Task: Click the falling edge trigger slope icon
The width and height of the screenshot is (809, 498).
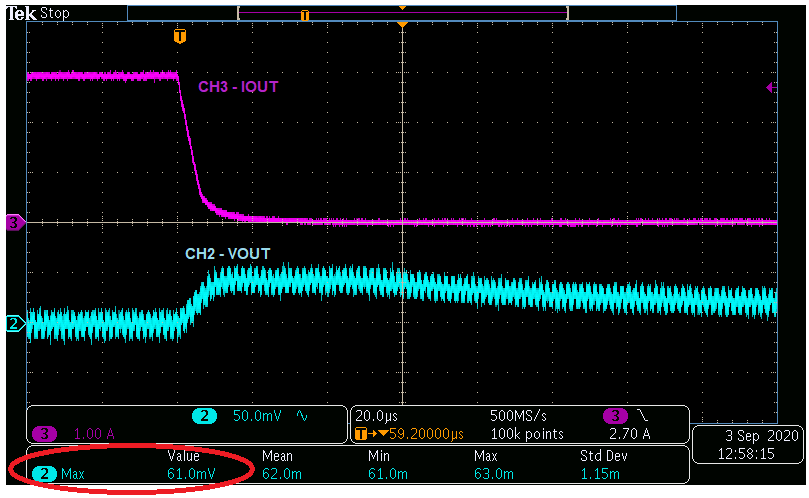Action: 640,416
